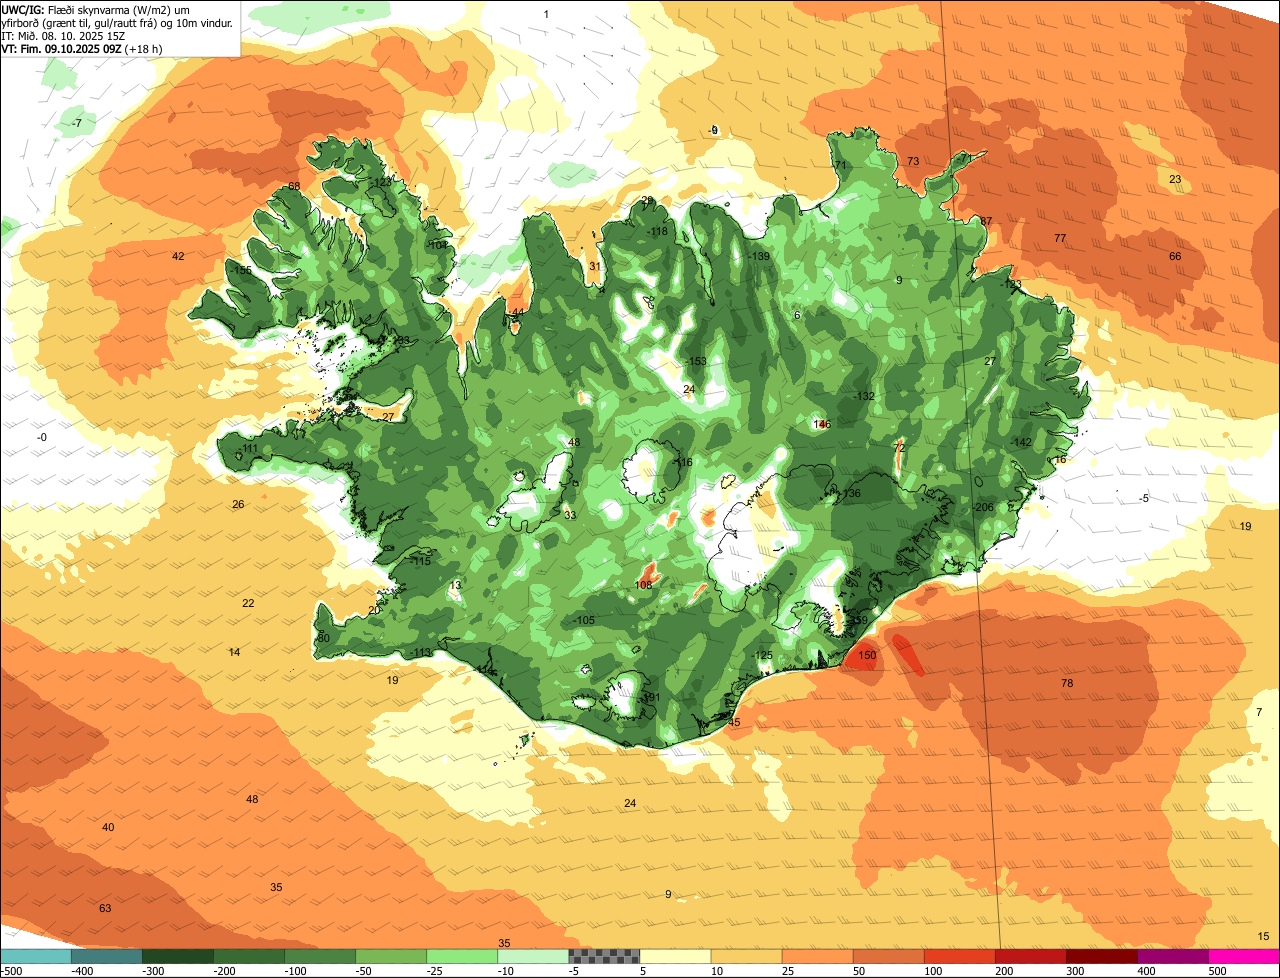The image size is (1280, 978).
Task: Click the '-100' legend label
Action: tap(297, 971)
